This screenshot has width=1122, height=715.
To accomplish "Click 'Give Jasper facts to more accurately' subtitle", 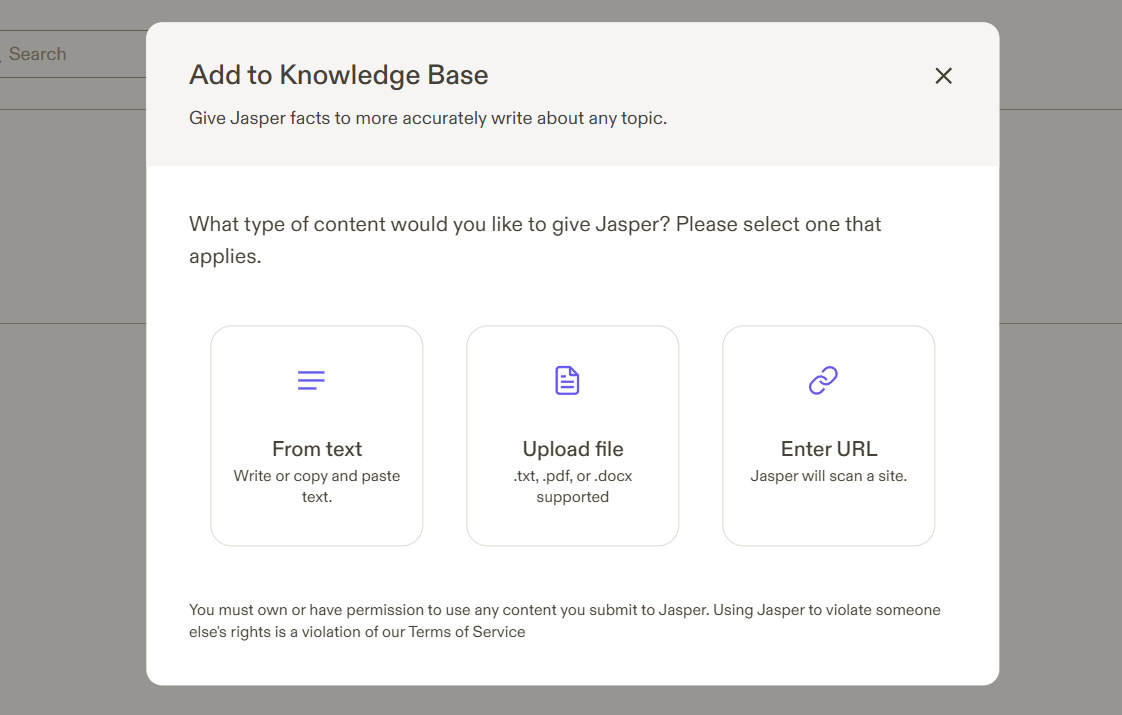I will point(428,118).
